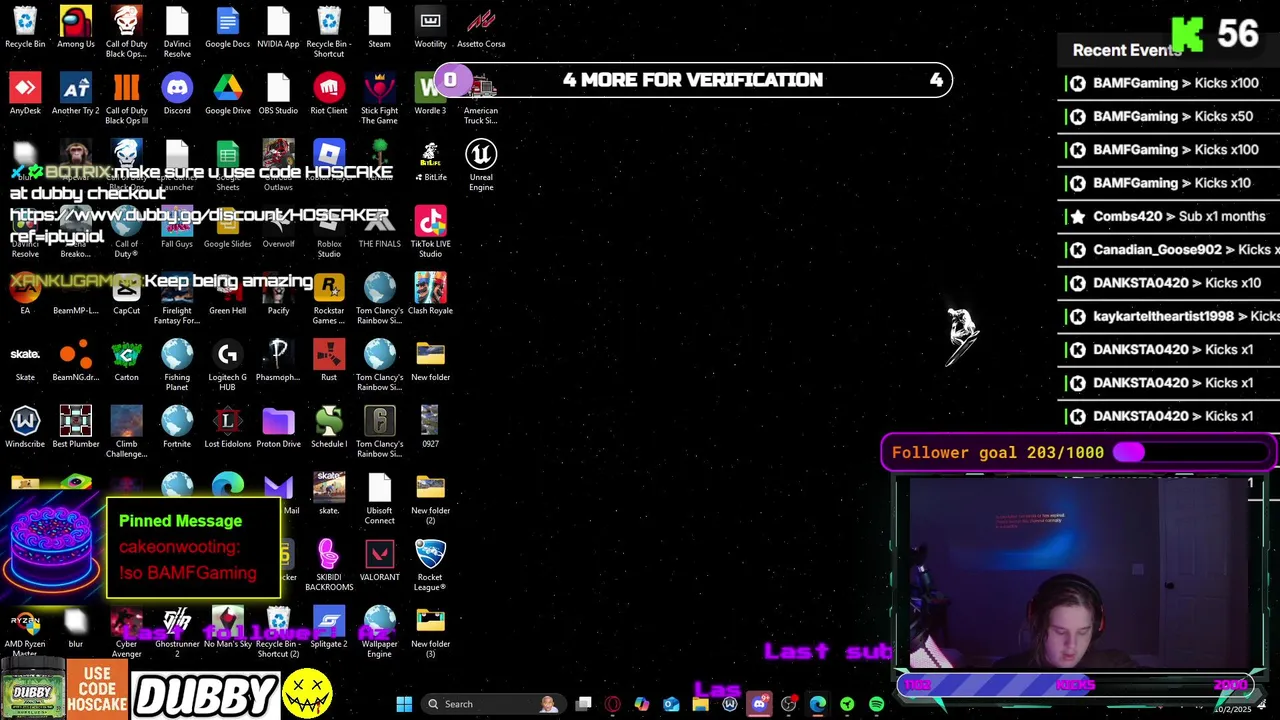1280x720 pixels.
Task: Open the Google Drive shortcut
Action: point(227,94)
